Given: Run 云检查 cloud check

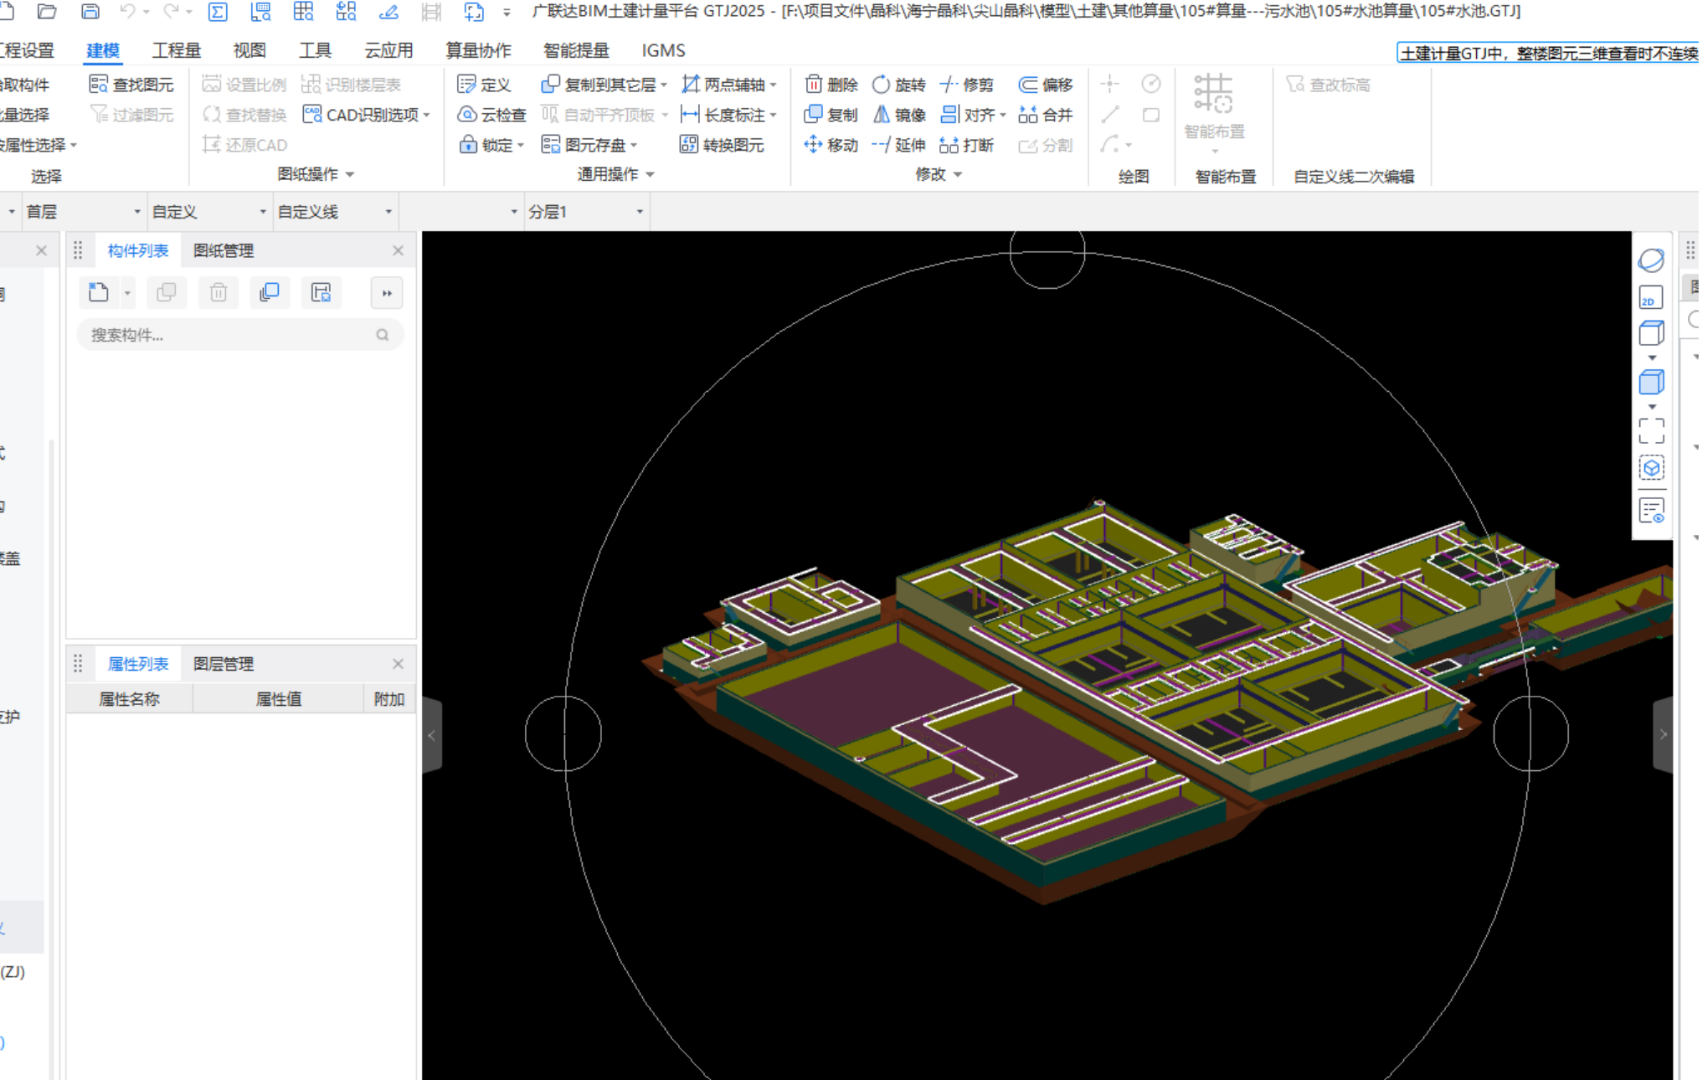Looking at the screenshot, I should tap(491, 115).
